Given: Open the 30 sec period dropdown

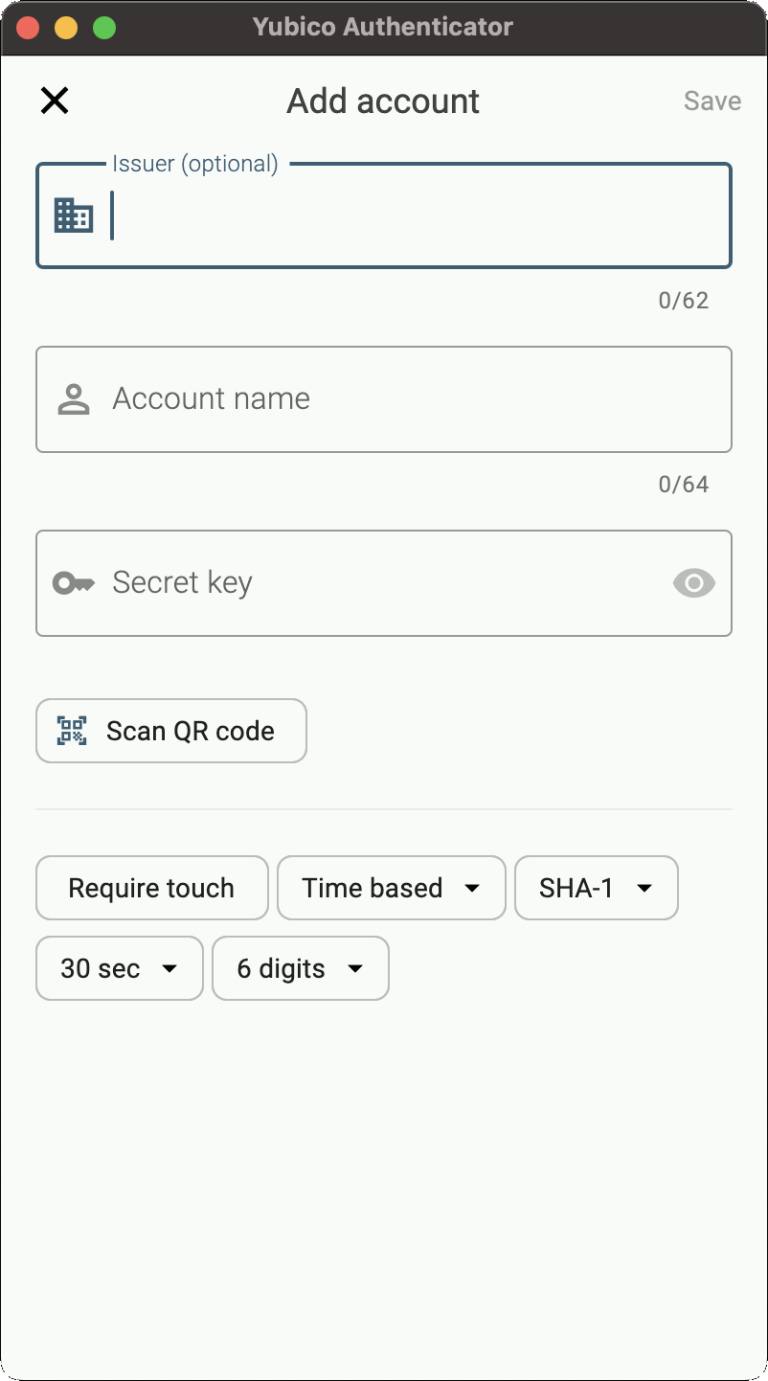Looking at the screenshot, I should pos(118,967).
